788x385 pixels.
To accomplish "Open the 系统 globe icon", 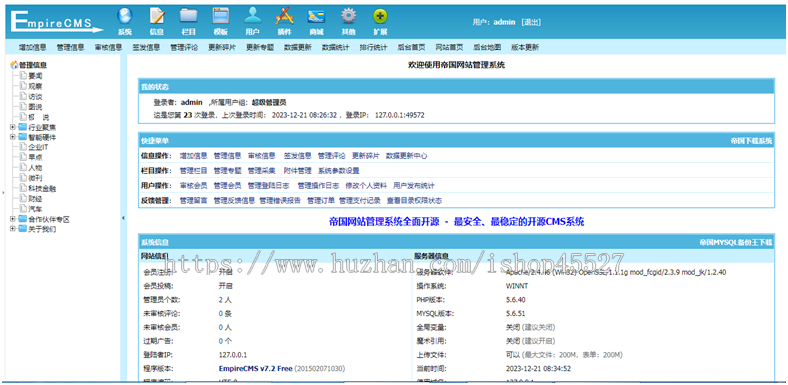I will (125, 17).
